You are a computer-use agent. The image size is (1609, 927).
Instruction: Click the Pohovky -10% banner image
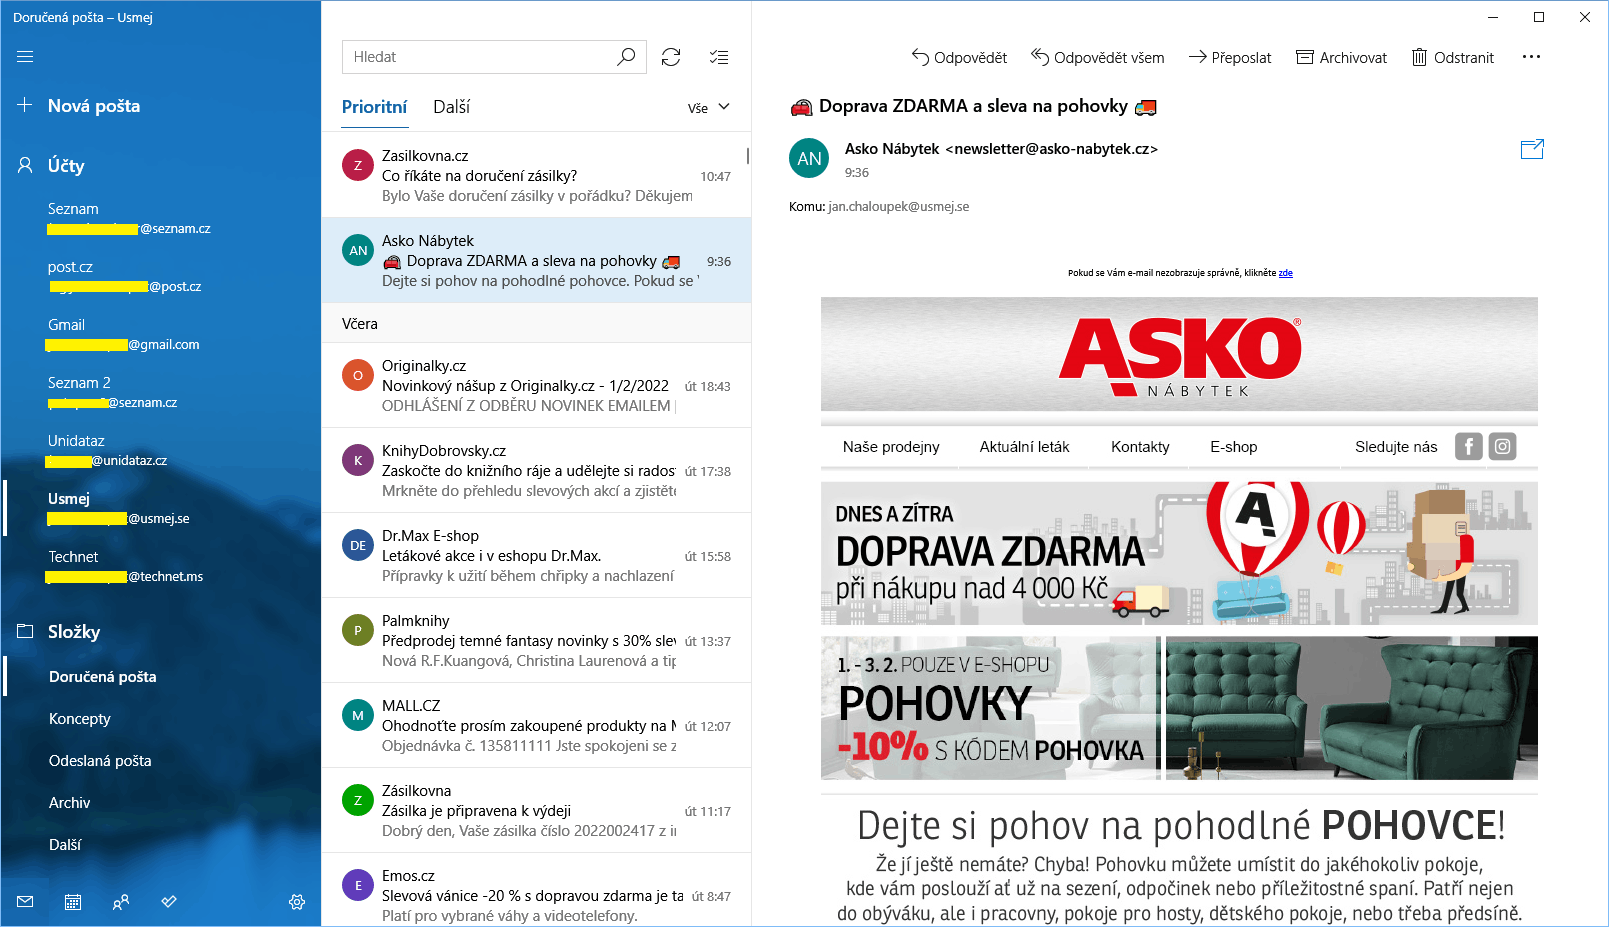(x=1179, y=708)
